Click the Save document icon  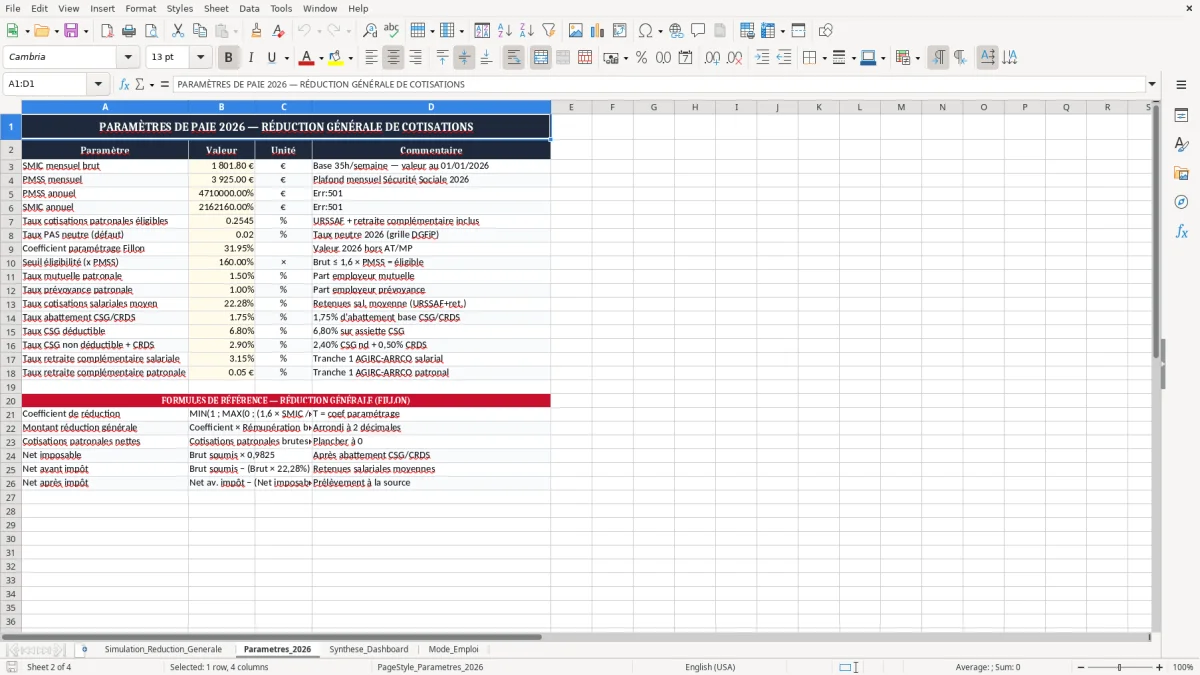point(72,31)
